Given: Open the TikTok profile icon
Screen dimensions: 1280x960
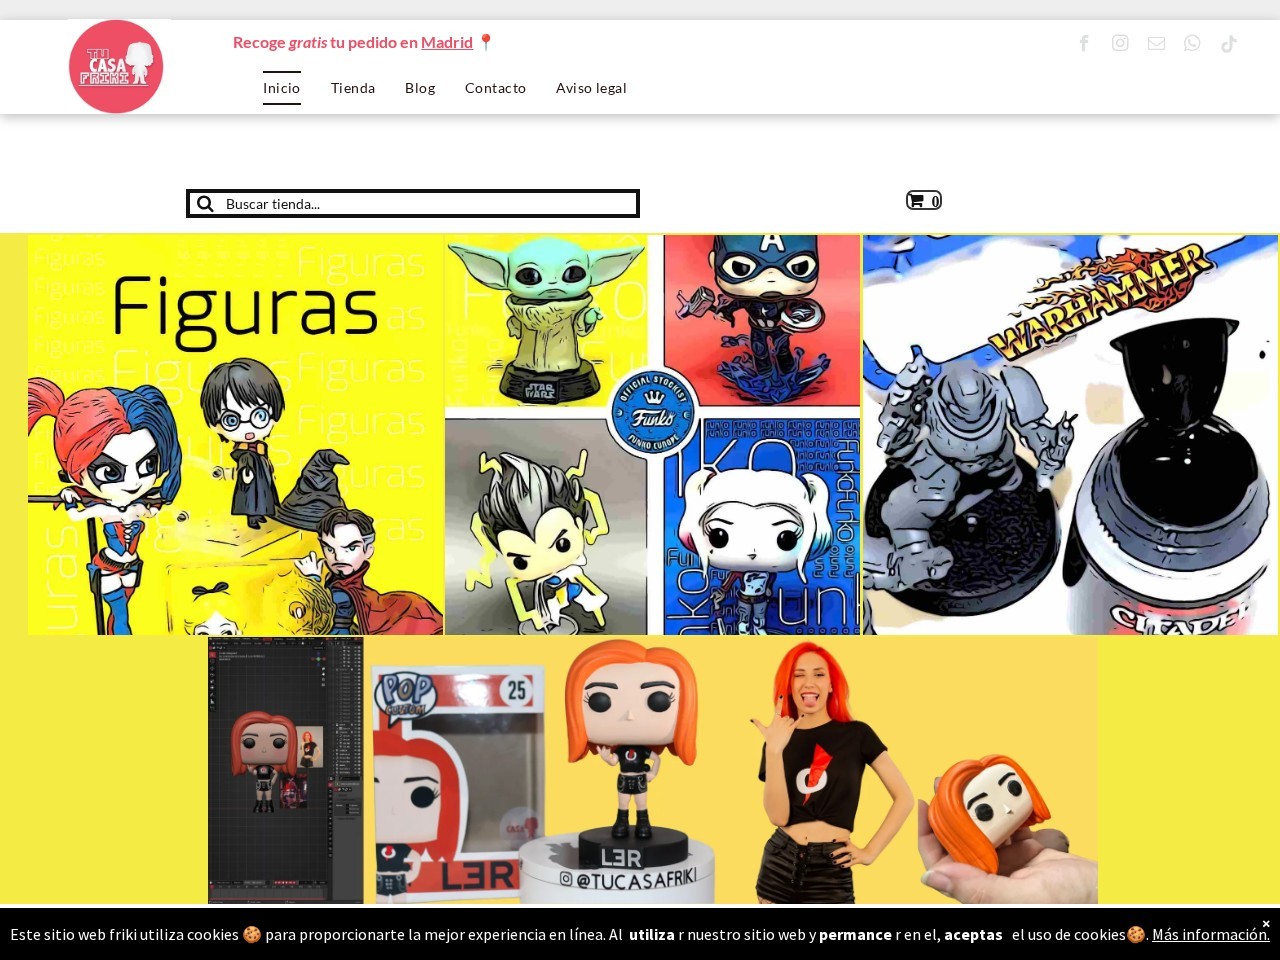Looking at the screenshot, I should (1228, 43).
